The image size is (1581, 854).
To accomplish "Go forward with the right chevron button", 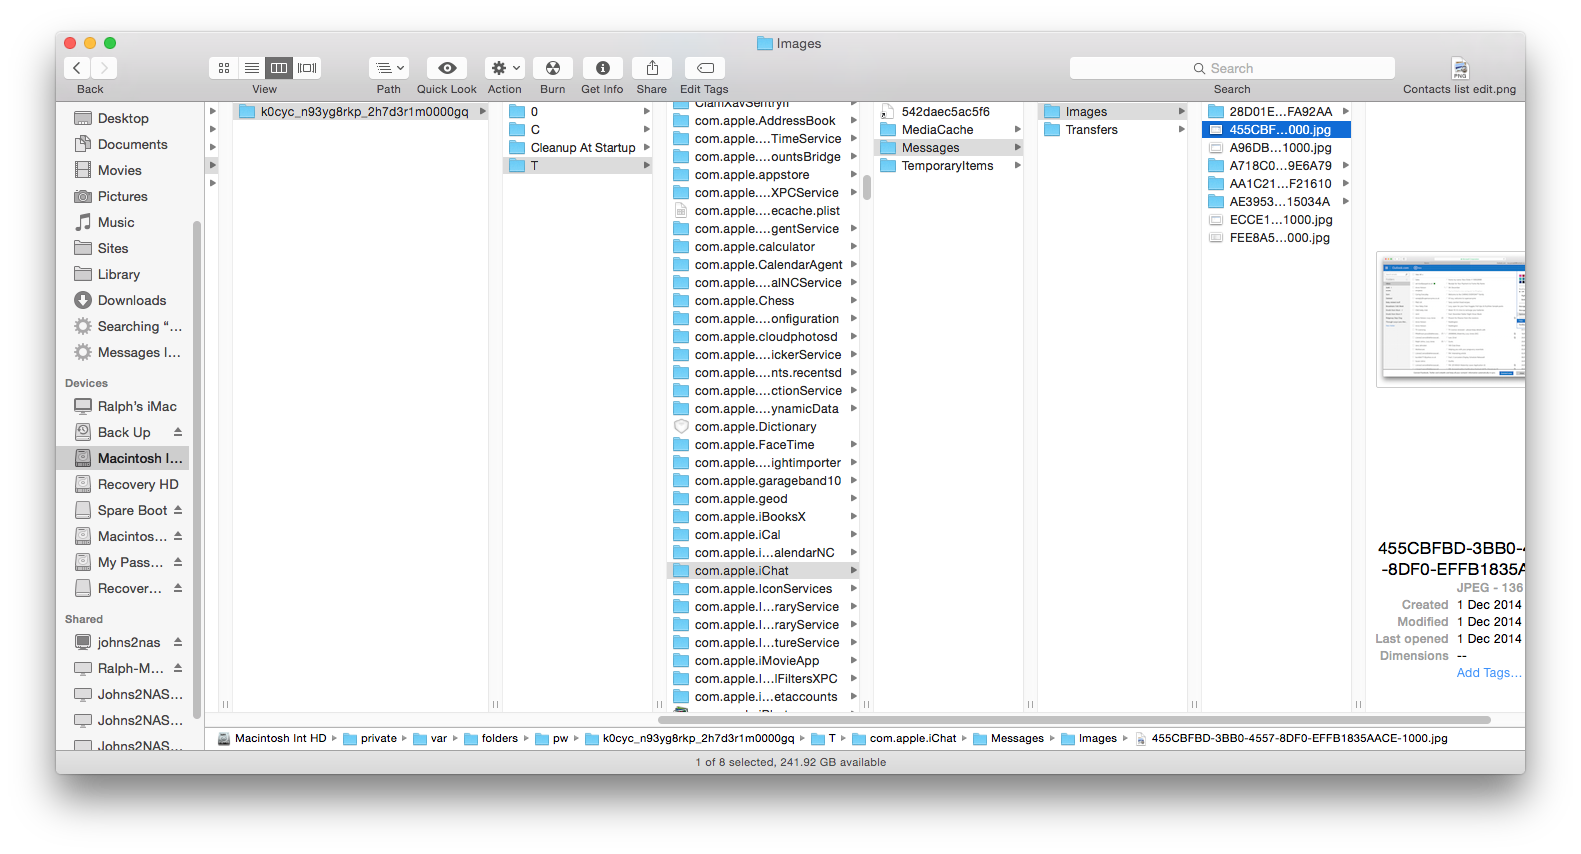I will [x=104, y=68].
